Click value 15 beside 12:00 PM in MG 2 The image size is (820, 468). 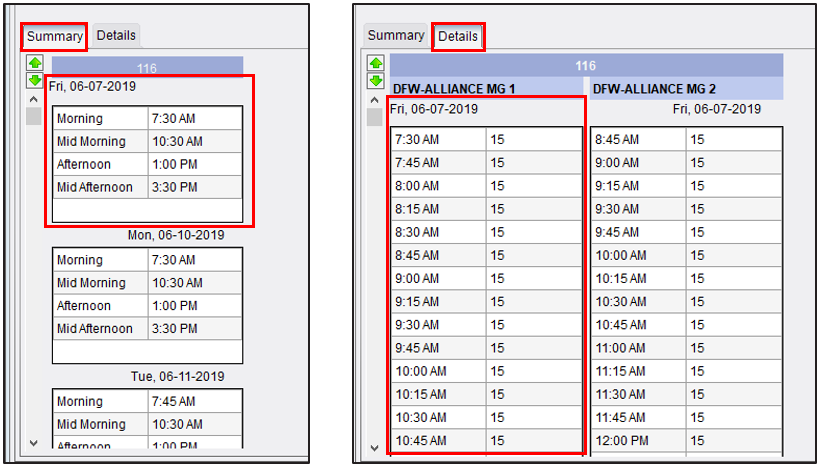pos(698,440)
